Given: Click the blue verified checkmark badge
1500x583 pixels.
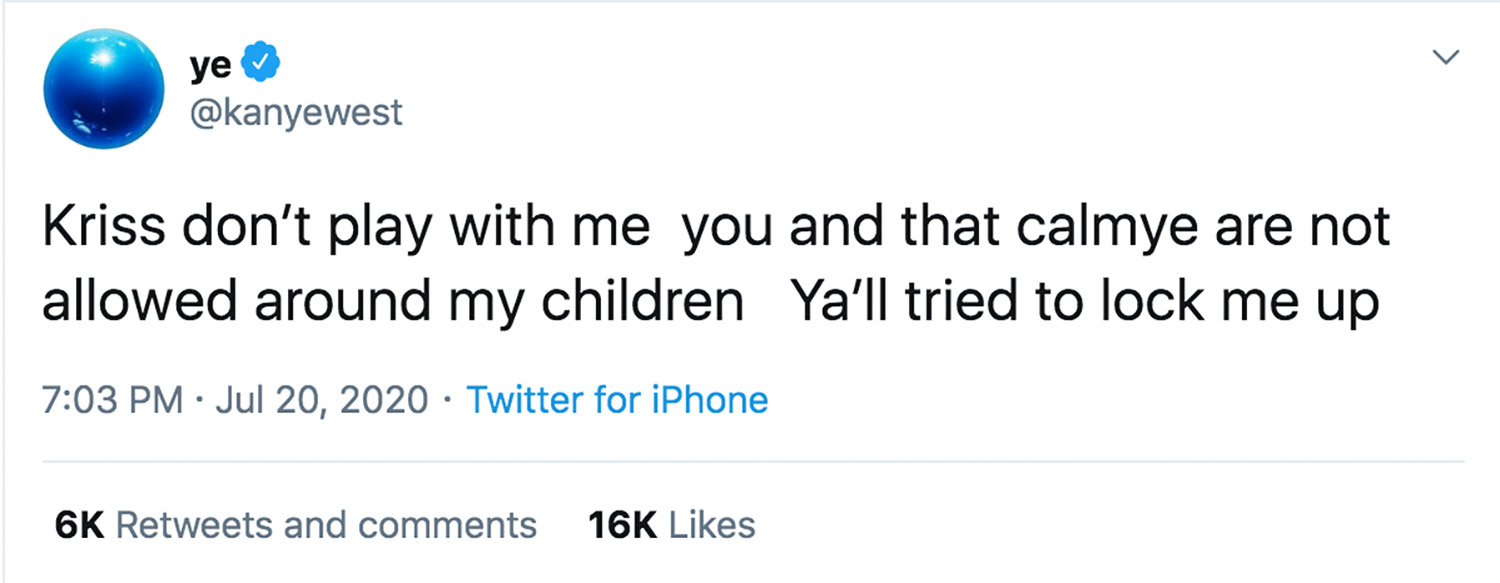Looking at the screenshot, I should tap(263, 65).
